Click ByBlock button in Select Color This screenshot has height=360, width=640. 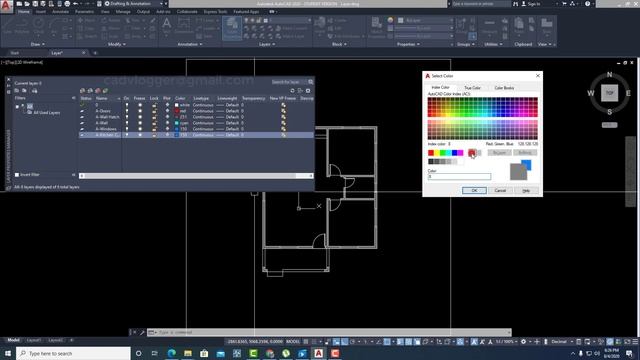pyautogui.click(x=525, y=153)
